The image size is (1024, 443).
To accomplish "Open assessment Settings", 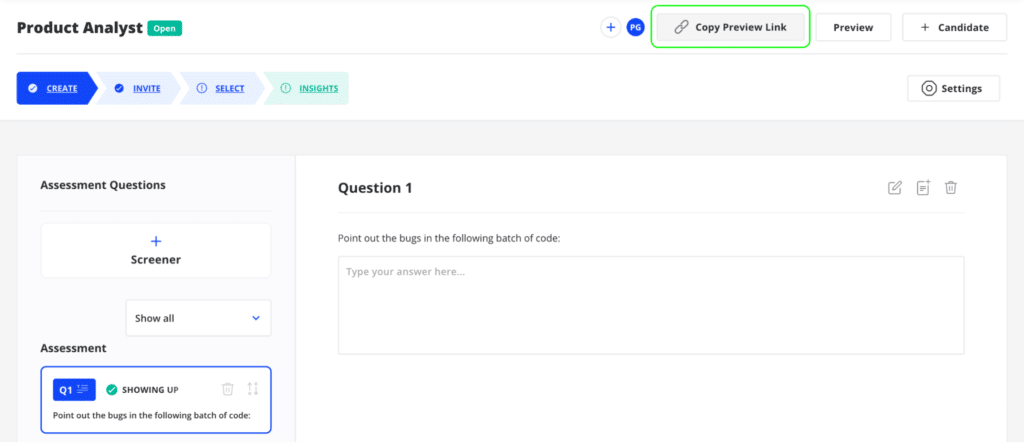I will [953, 88].
